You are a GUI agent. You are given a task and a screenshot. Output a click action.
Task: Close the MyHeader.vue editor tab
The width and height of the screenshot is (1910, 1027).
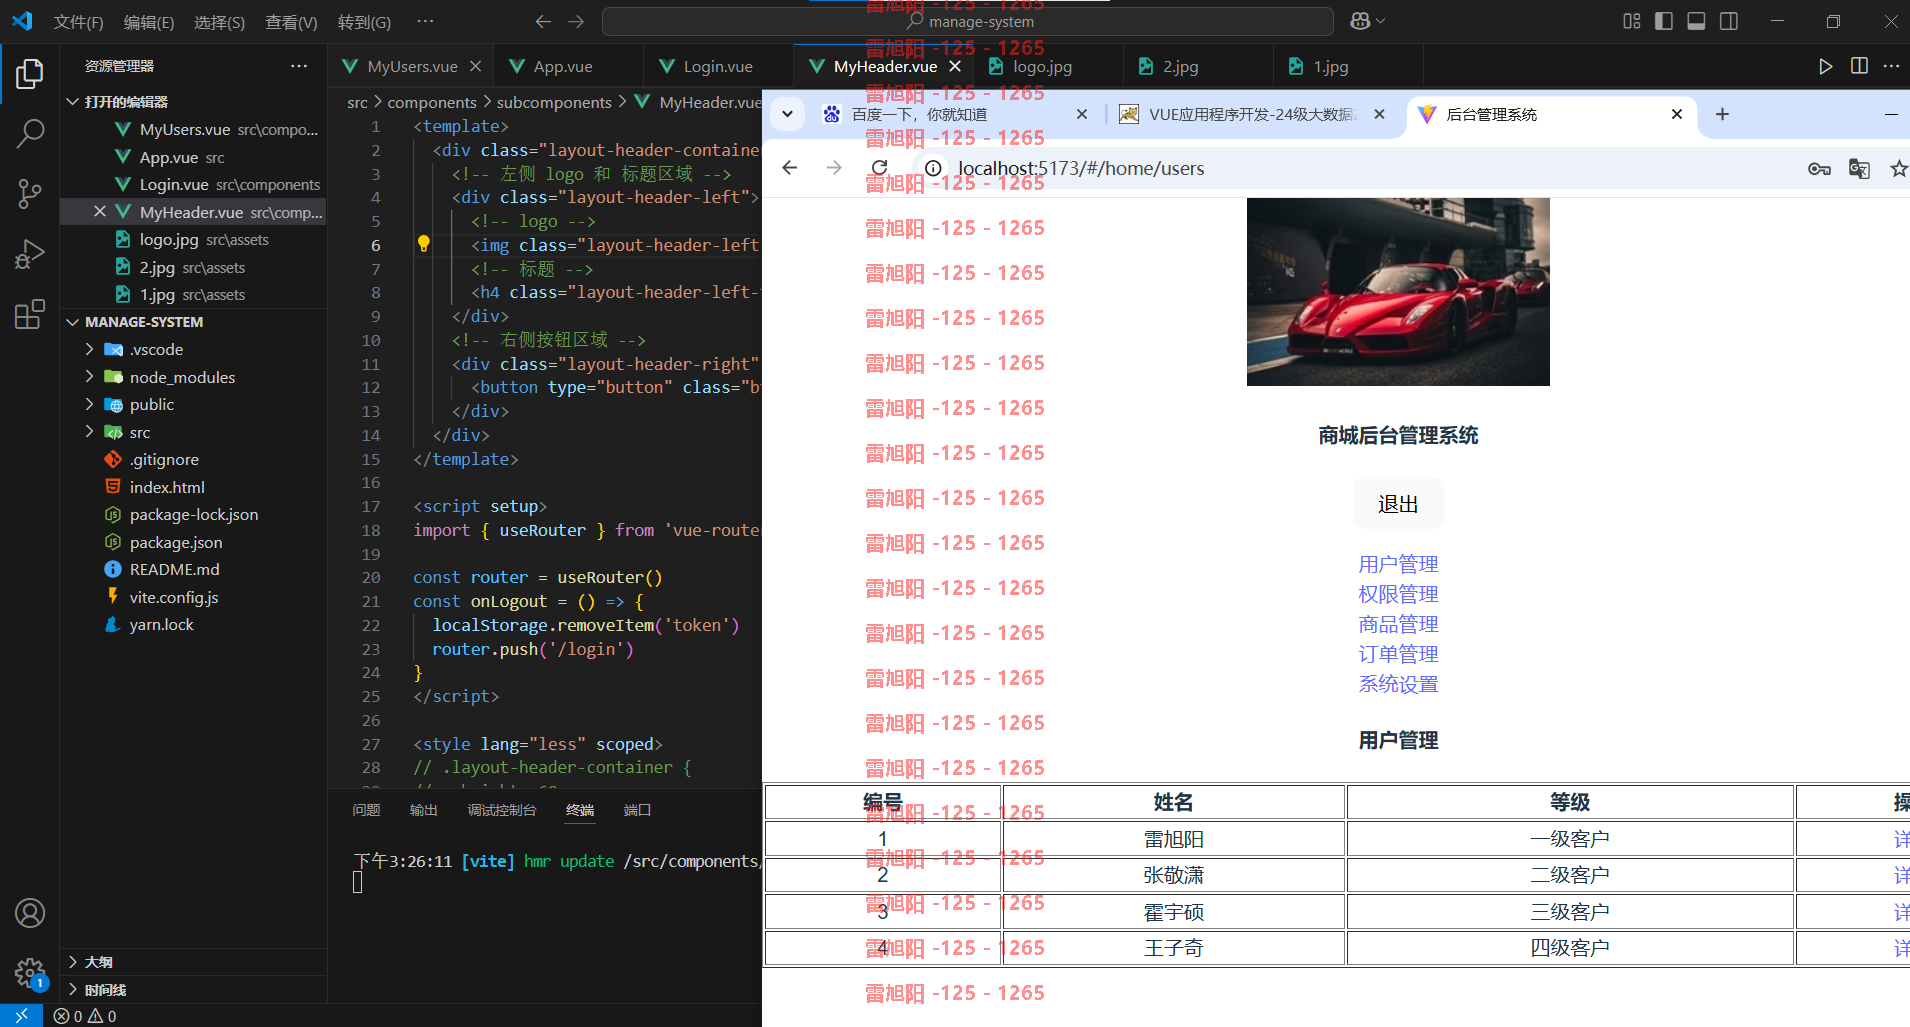tap(955, 66)
